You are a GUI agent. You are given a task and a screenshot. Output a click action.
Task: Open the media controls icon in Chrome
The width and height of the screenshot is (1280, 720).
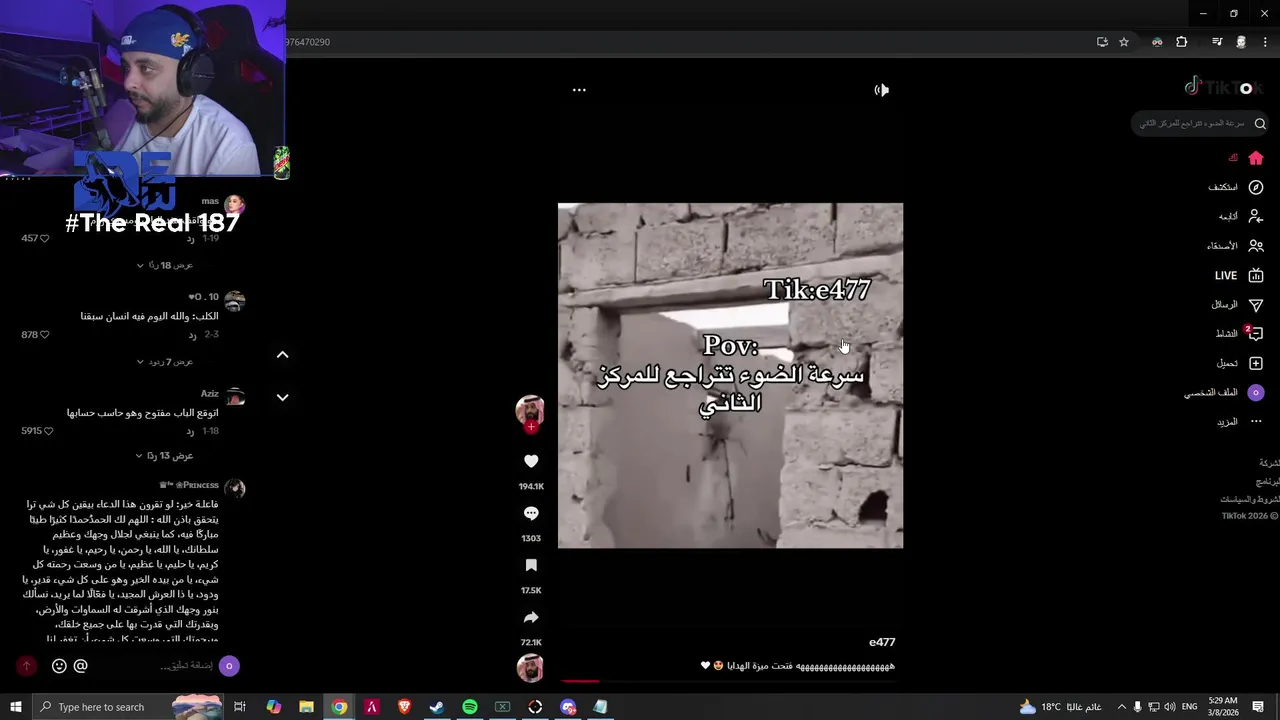tap(1217, 42)
